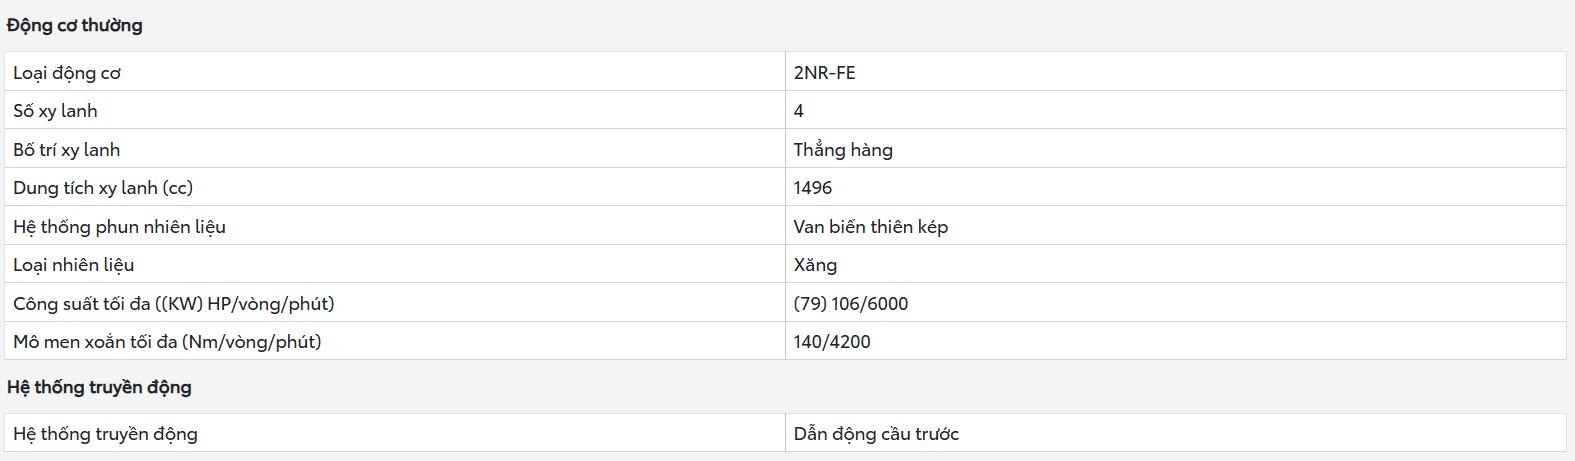This screenshot has height=461, width=1575.
Task: Select the "Dung tích xy lanh (cc)" label
Action: (x=103, y=188)
